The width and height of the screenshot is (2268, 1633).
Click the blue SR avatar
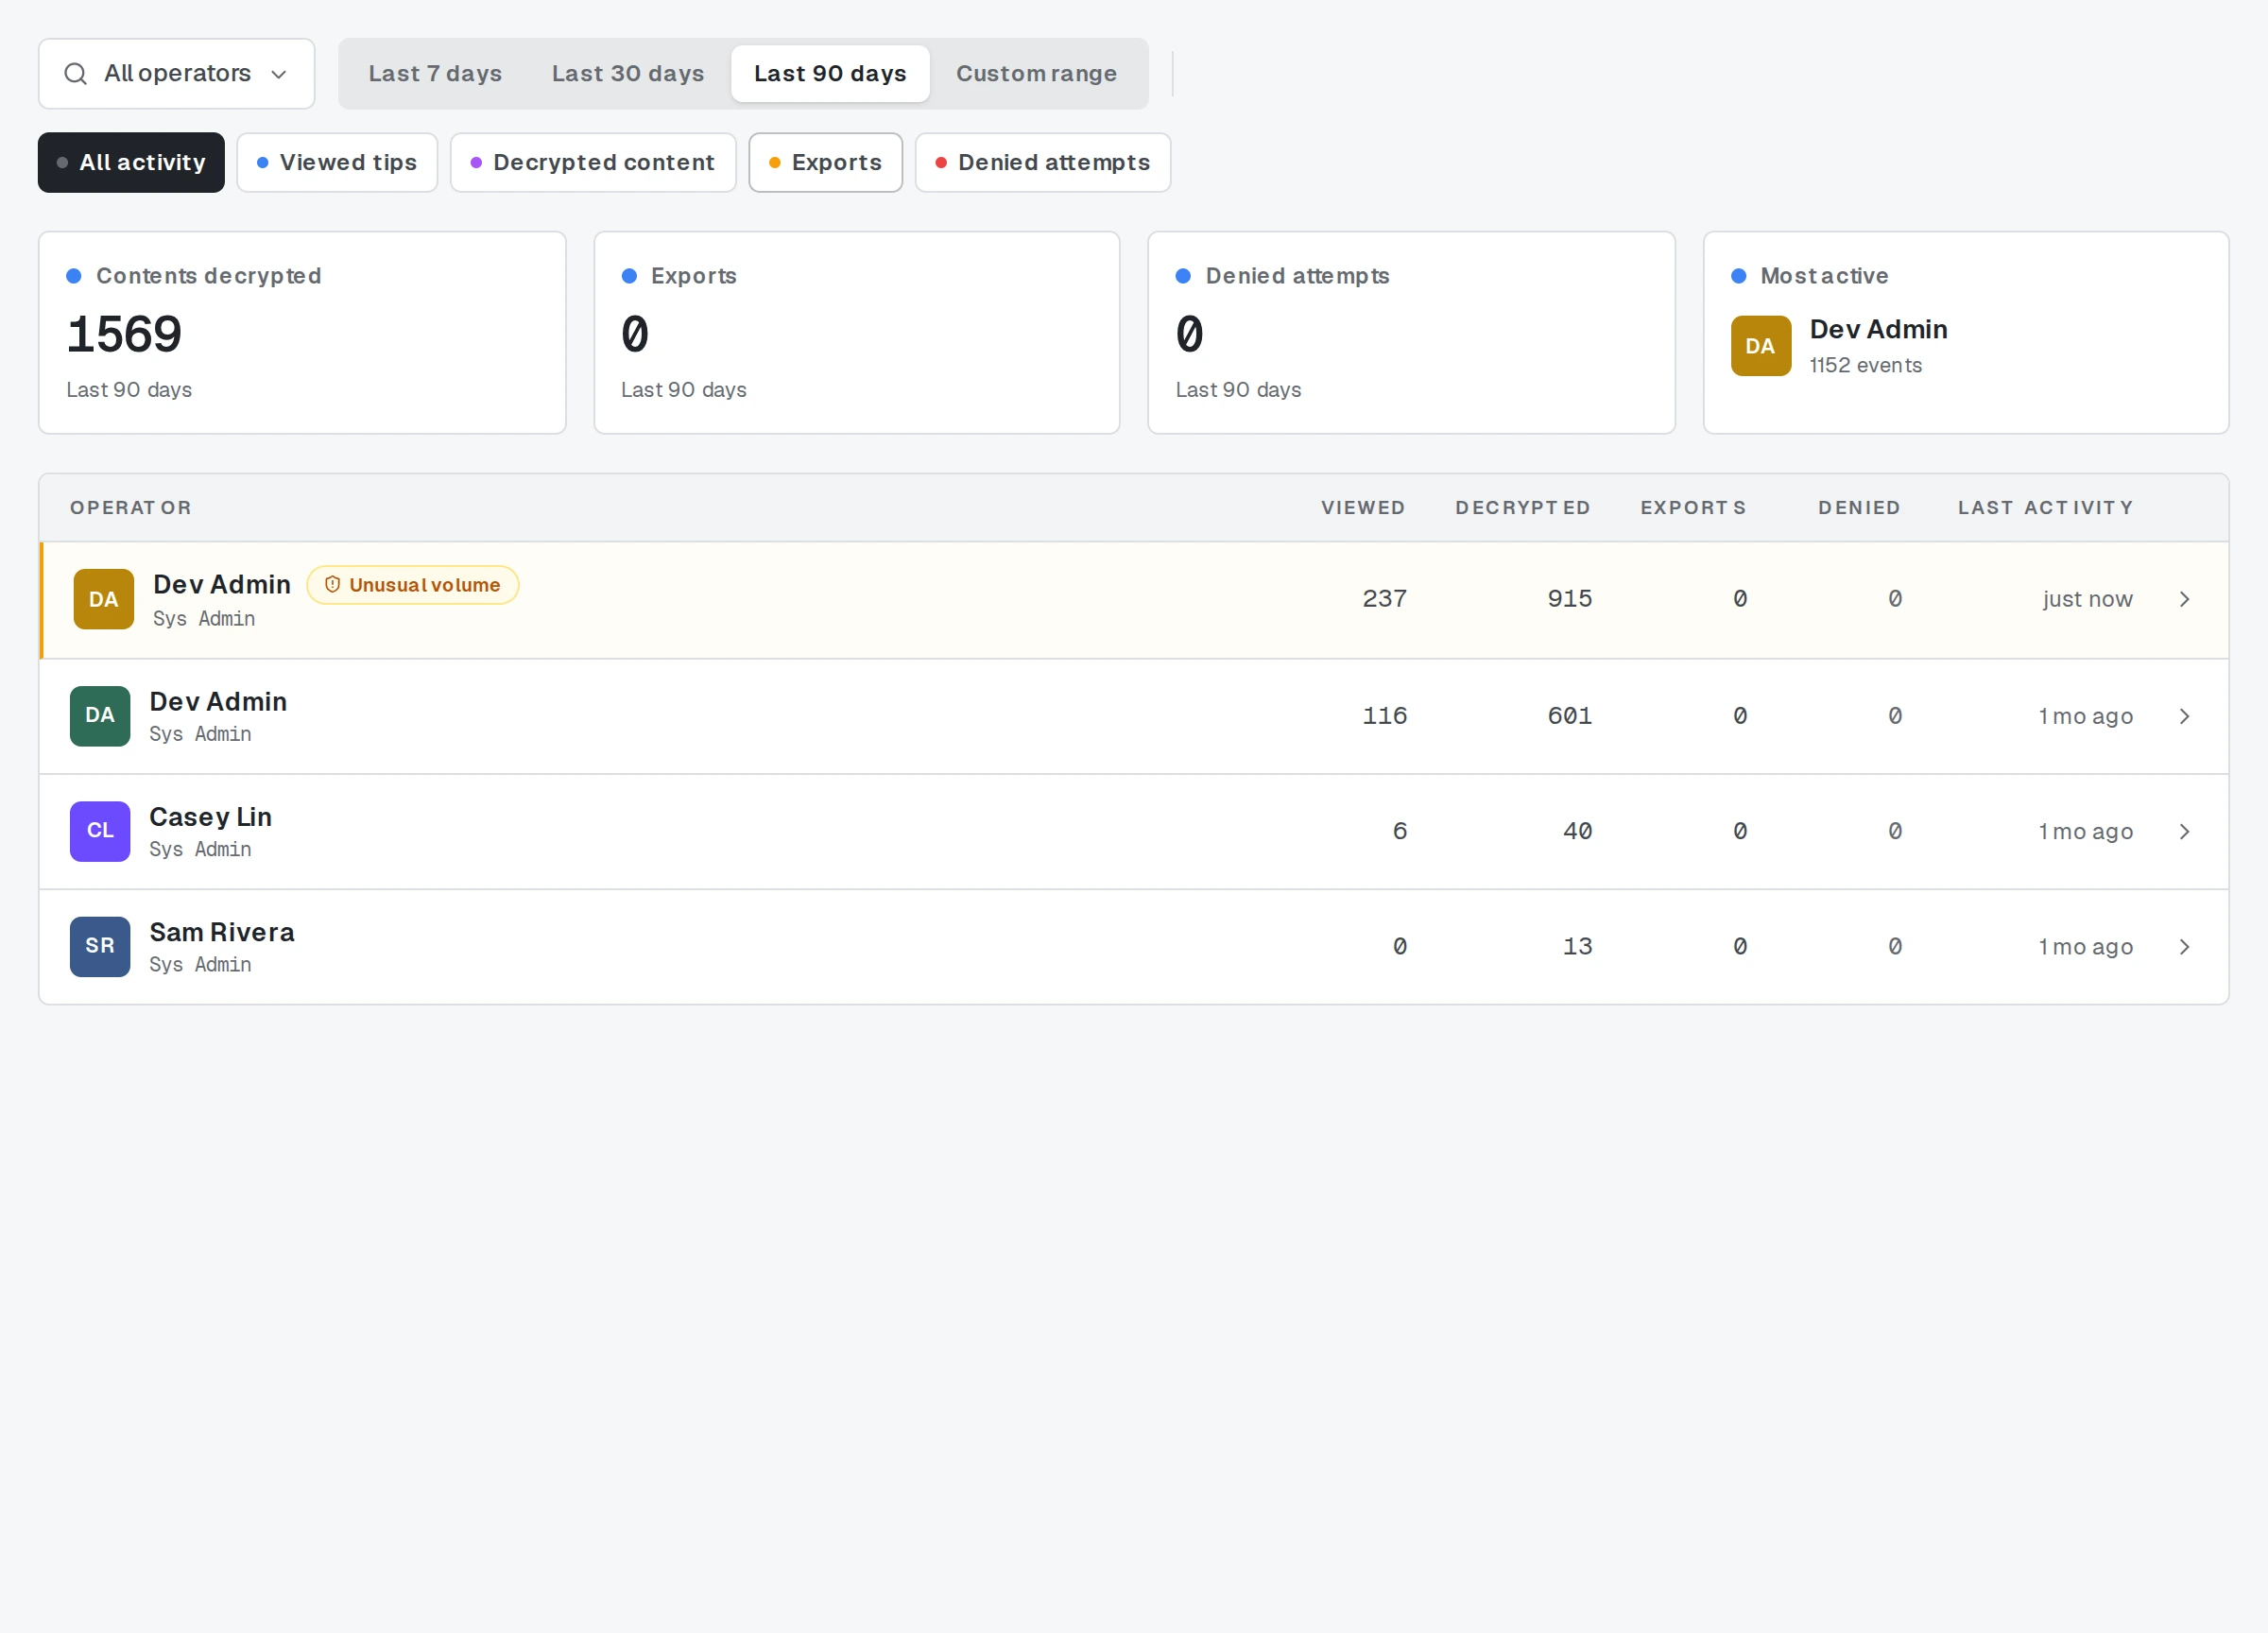100,946
